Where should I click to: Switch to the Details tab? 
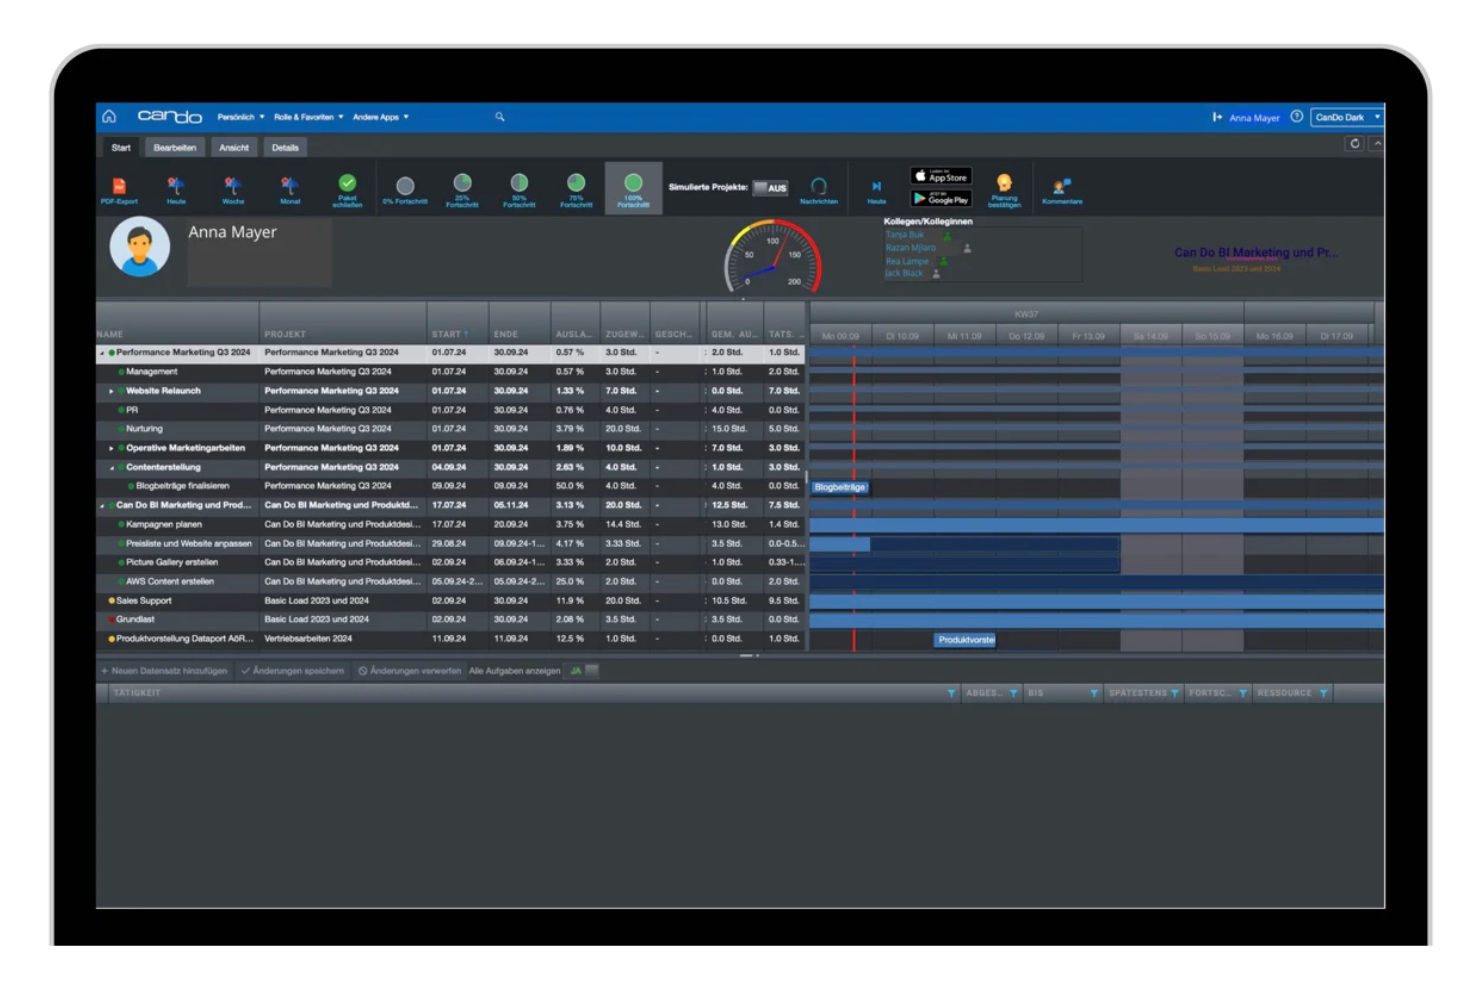[285, 148]
